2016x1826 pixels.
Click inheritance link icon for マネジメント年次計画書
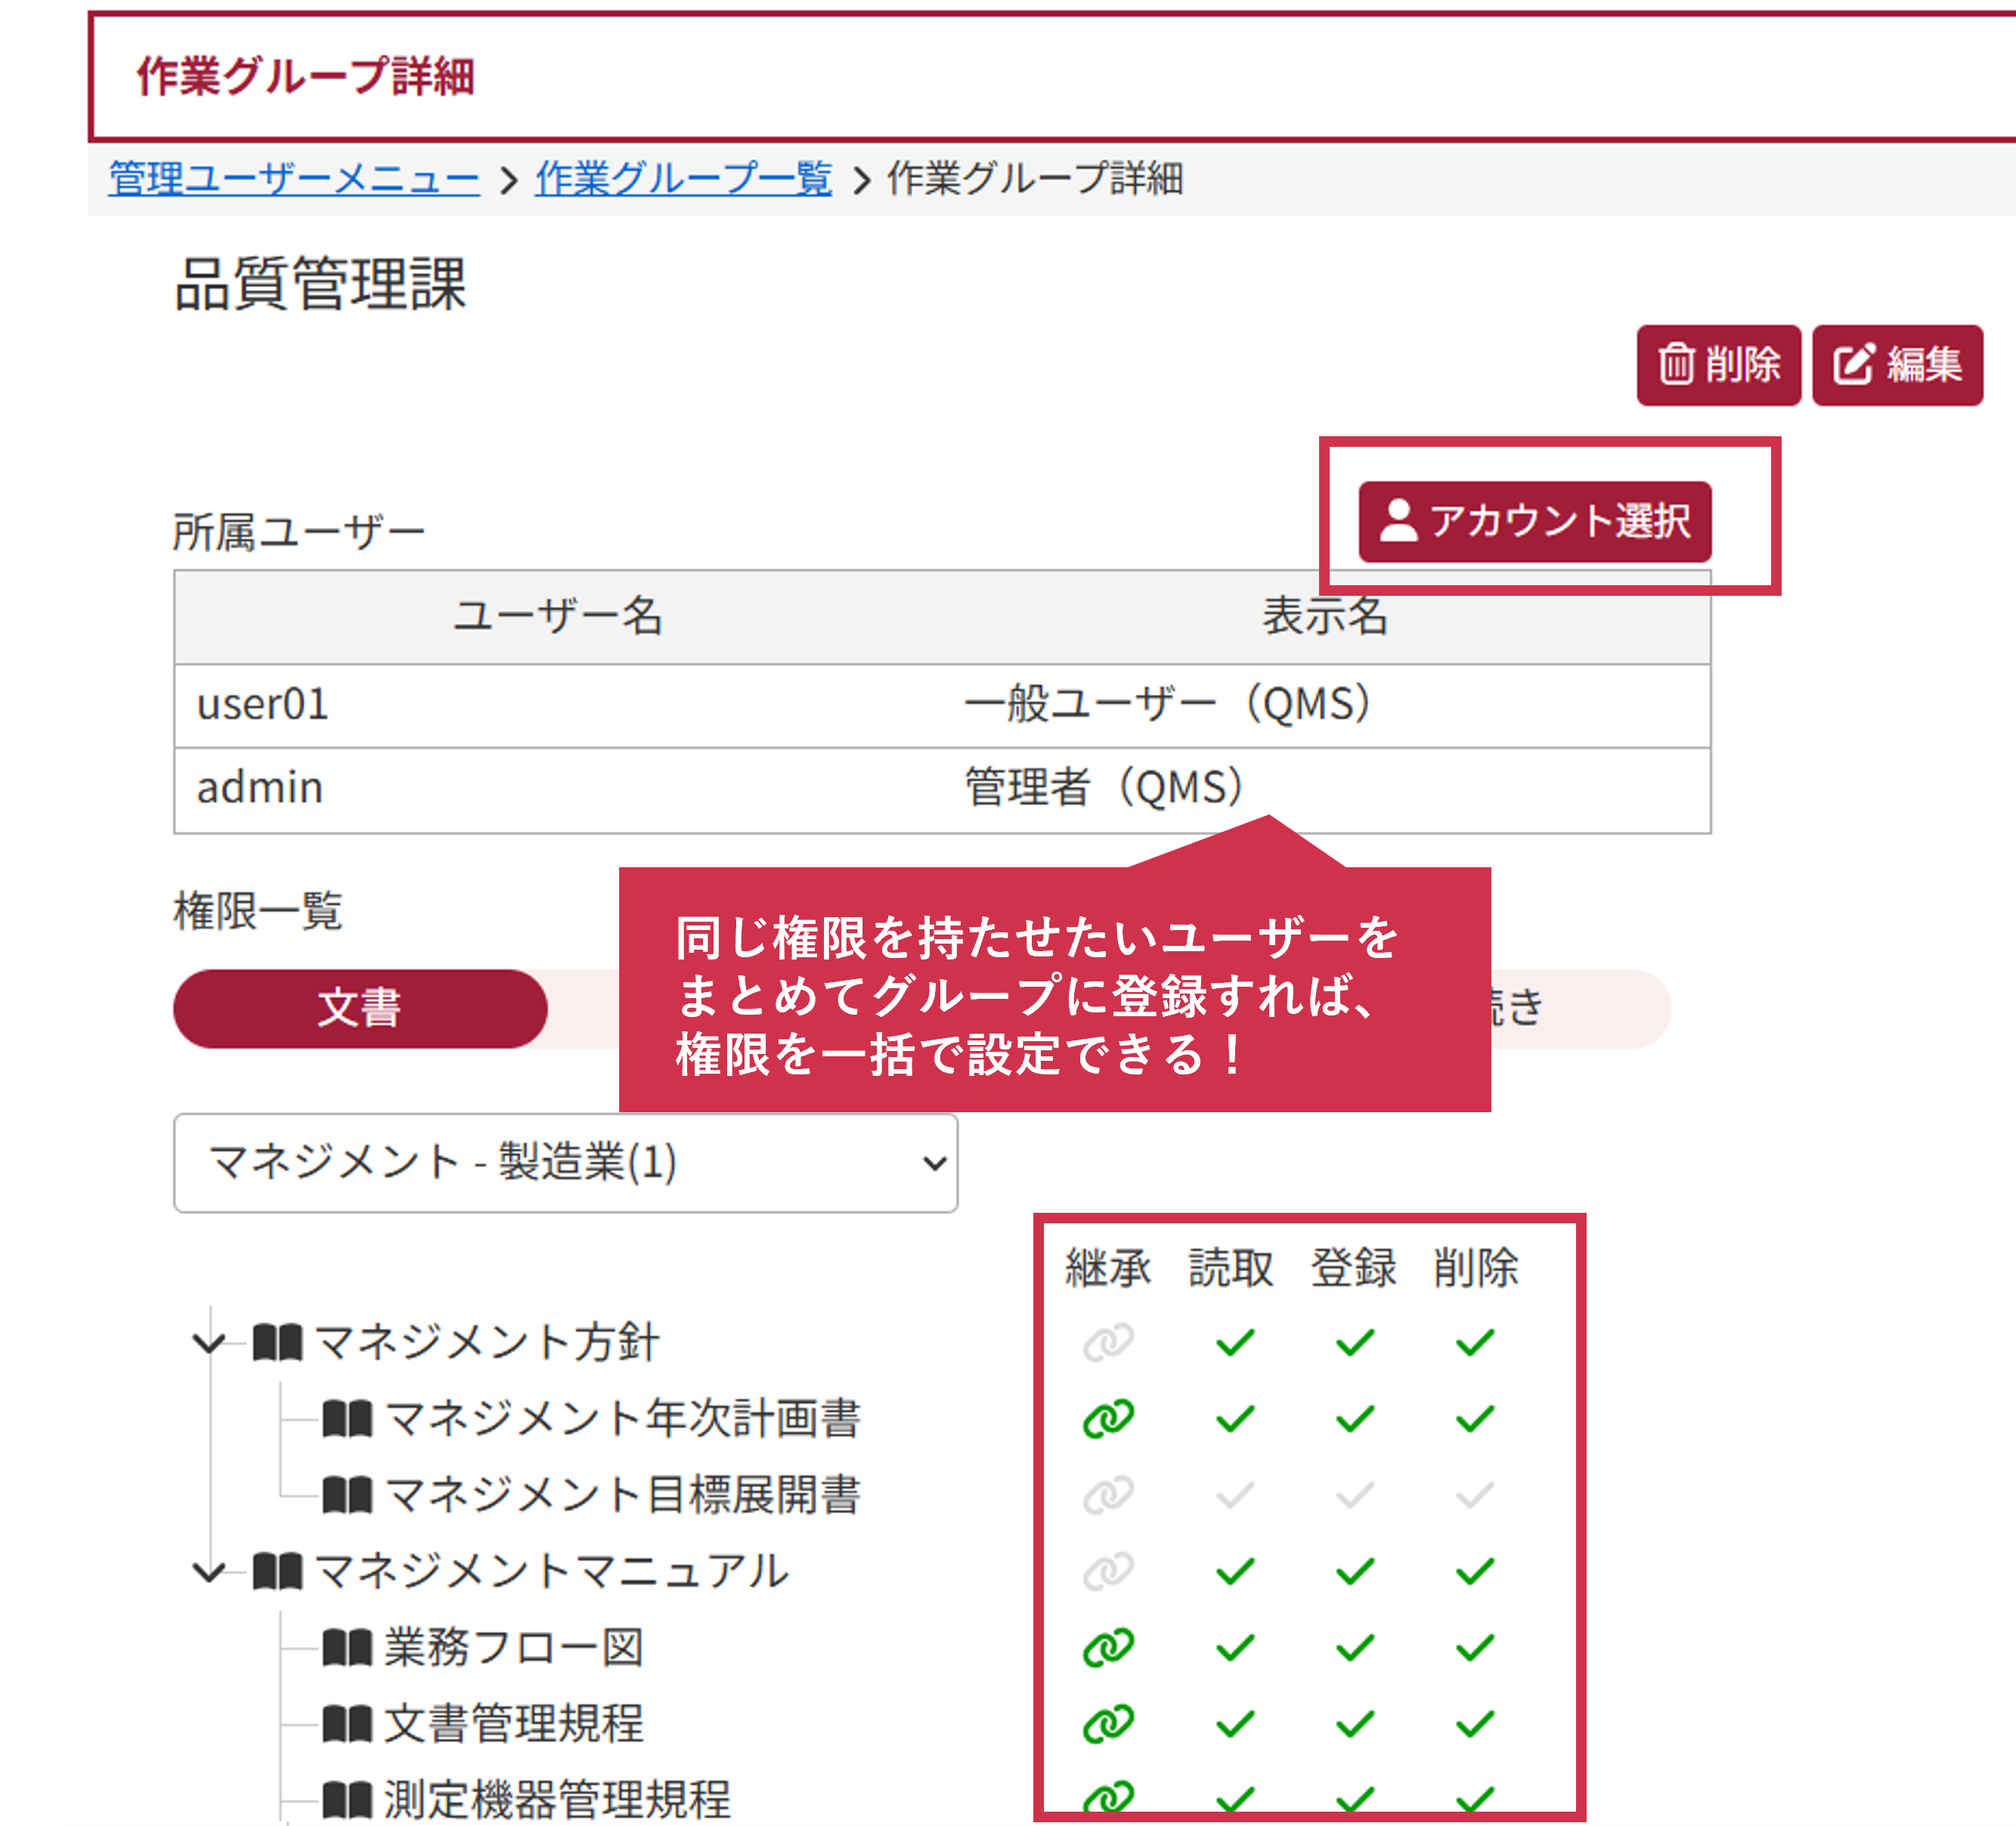(1108, 1418)
